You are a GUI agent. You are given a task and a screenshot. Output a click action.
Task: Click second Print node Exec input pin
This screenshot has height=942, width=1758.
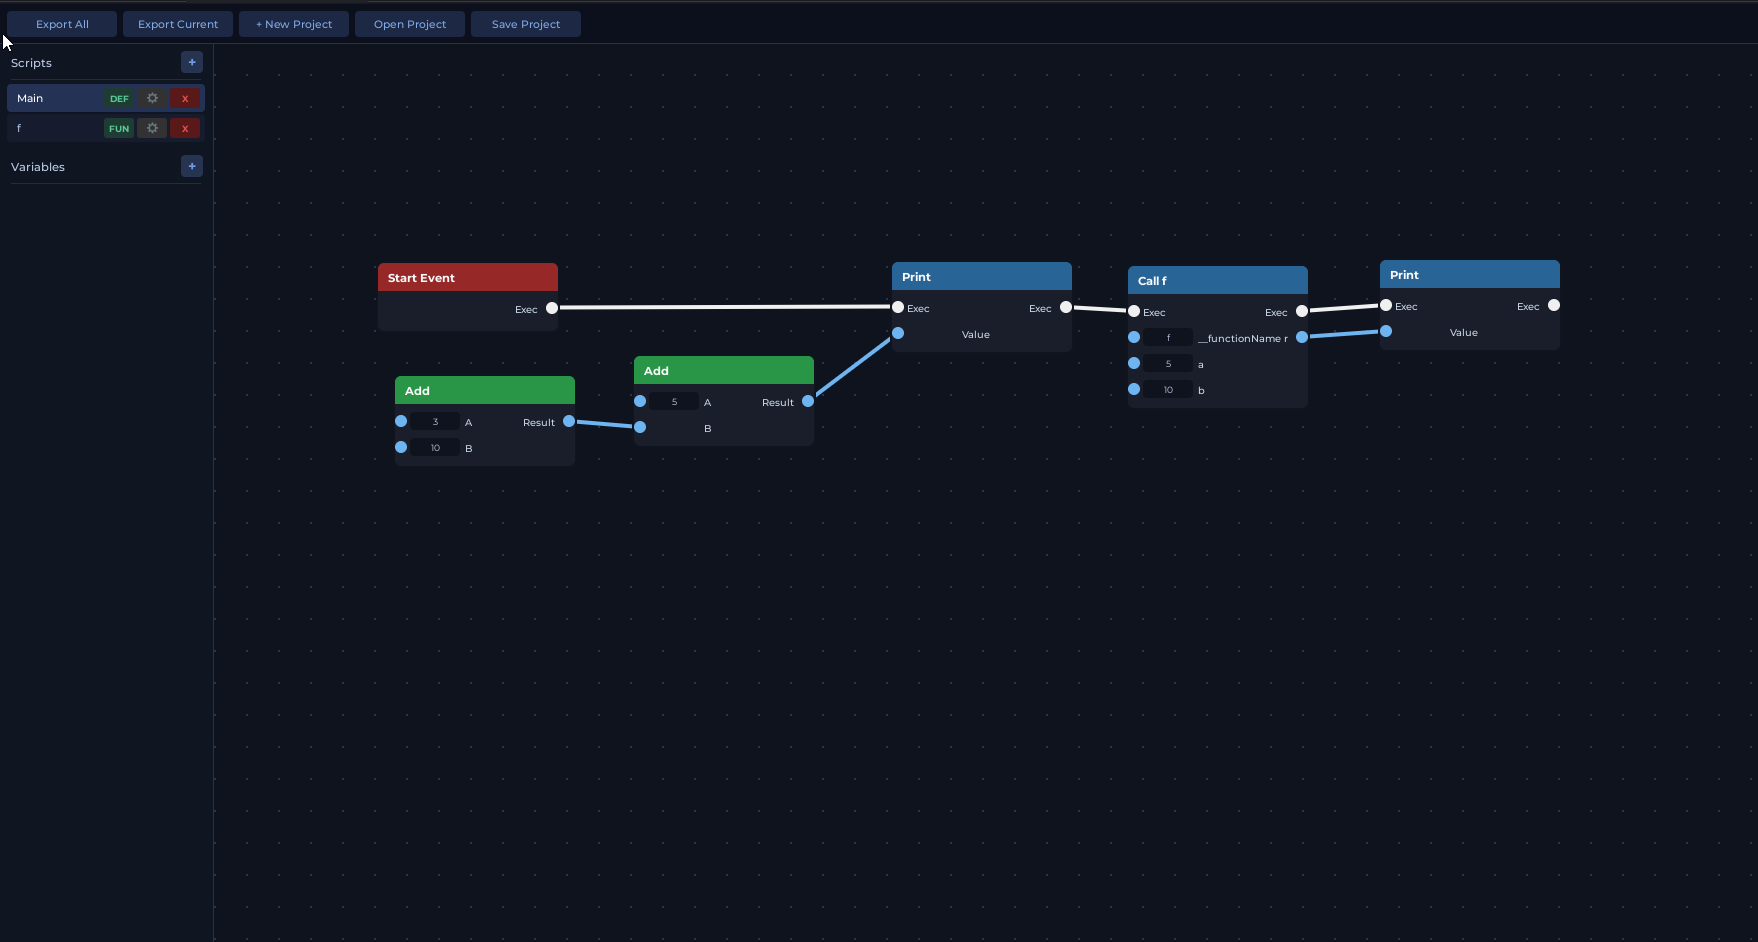pyautogui.click(x=1386, y=305)
